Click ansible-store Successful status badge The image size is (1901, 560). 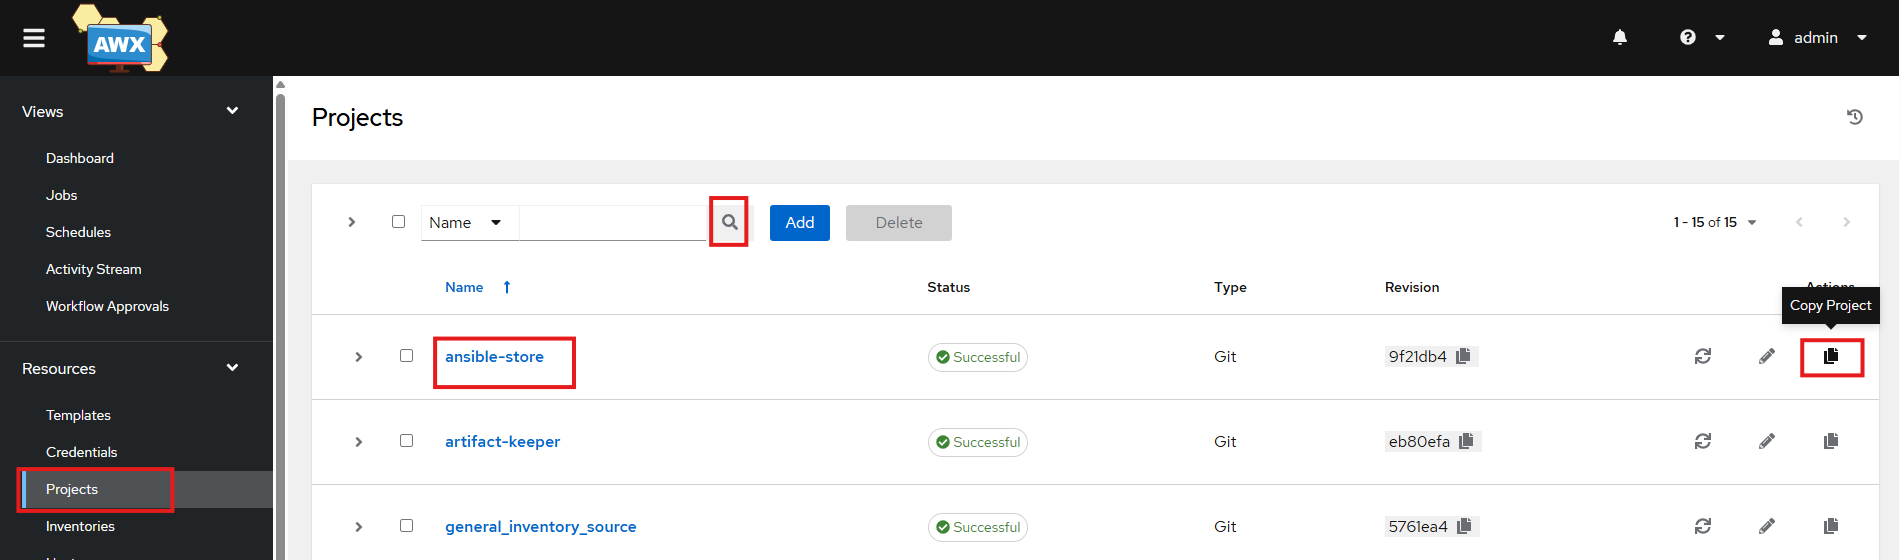978,357
